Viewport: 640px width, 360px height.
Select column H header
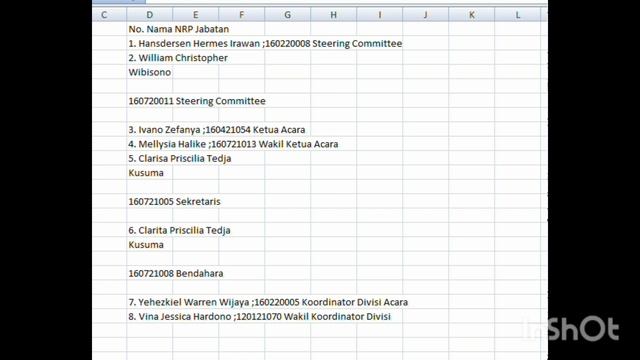pyautogui.click(x=333, y=15)
